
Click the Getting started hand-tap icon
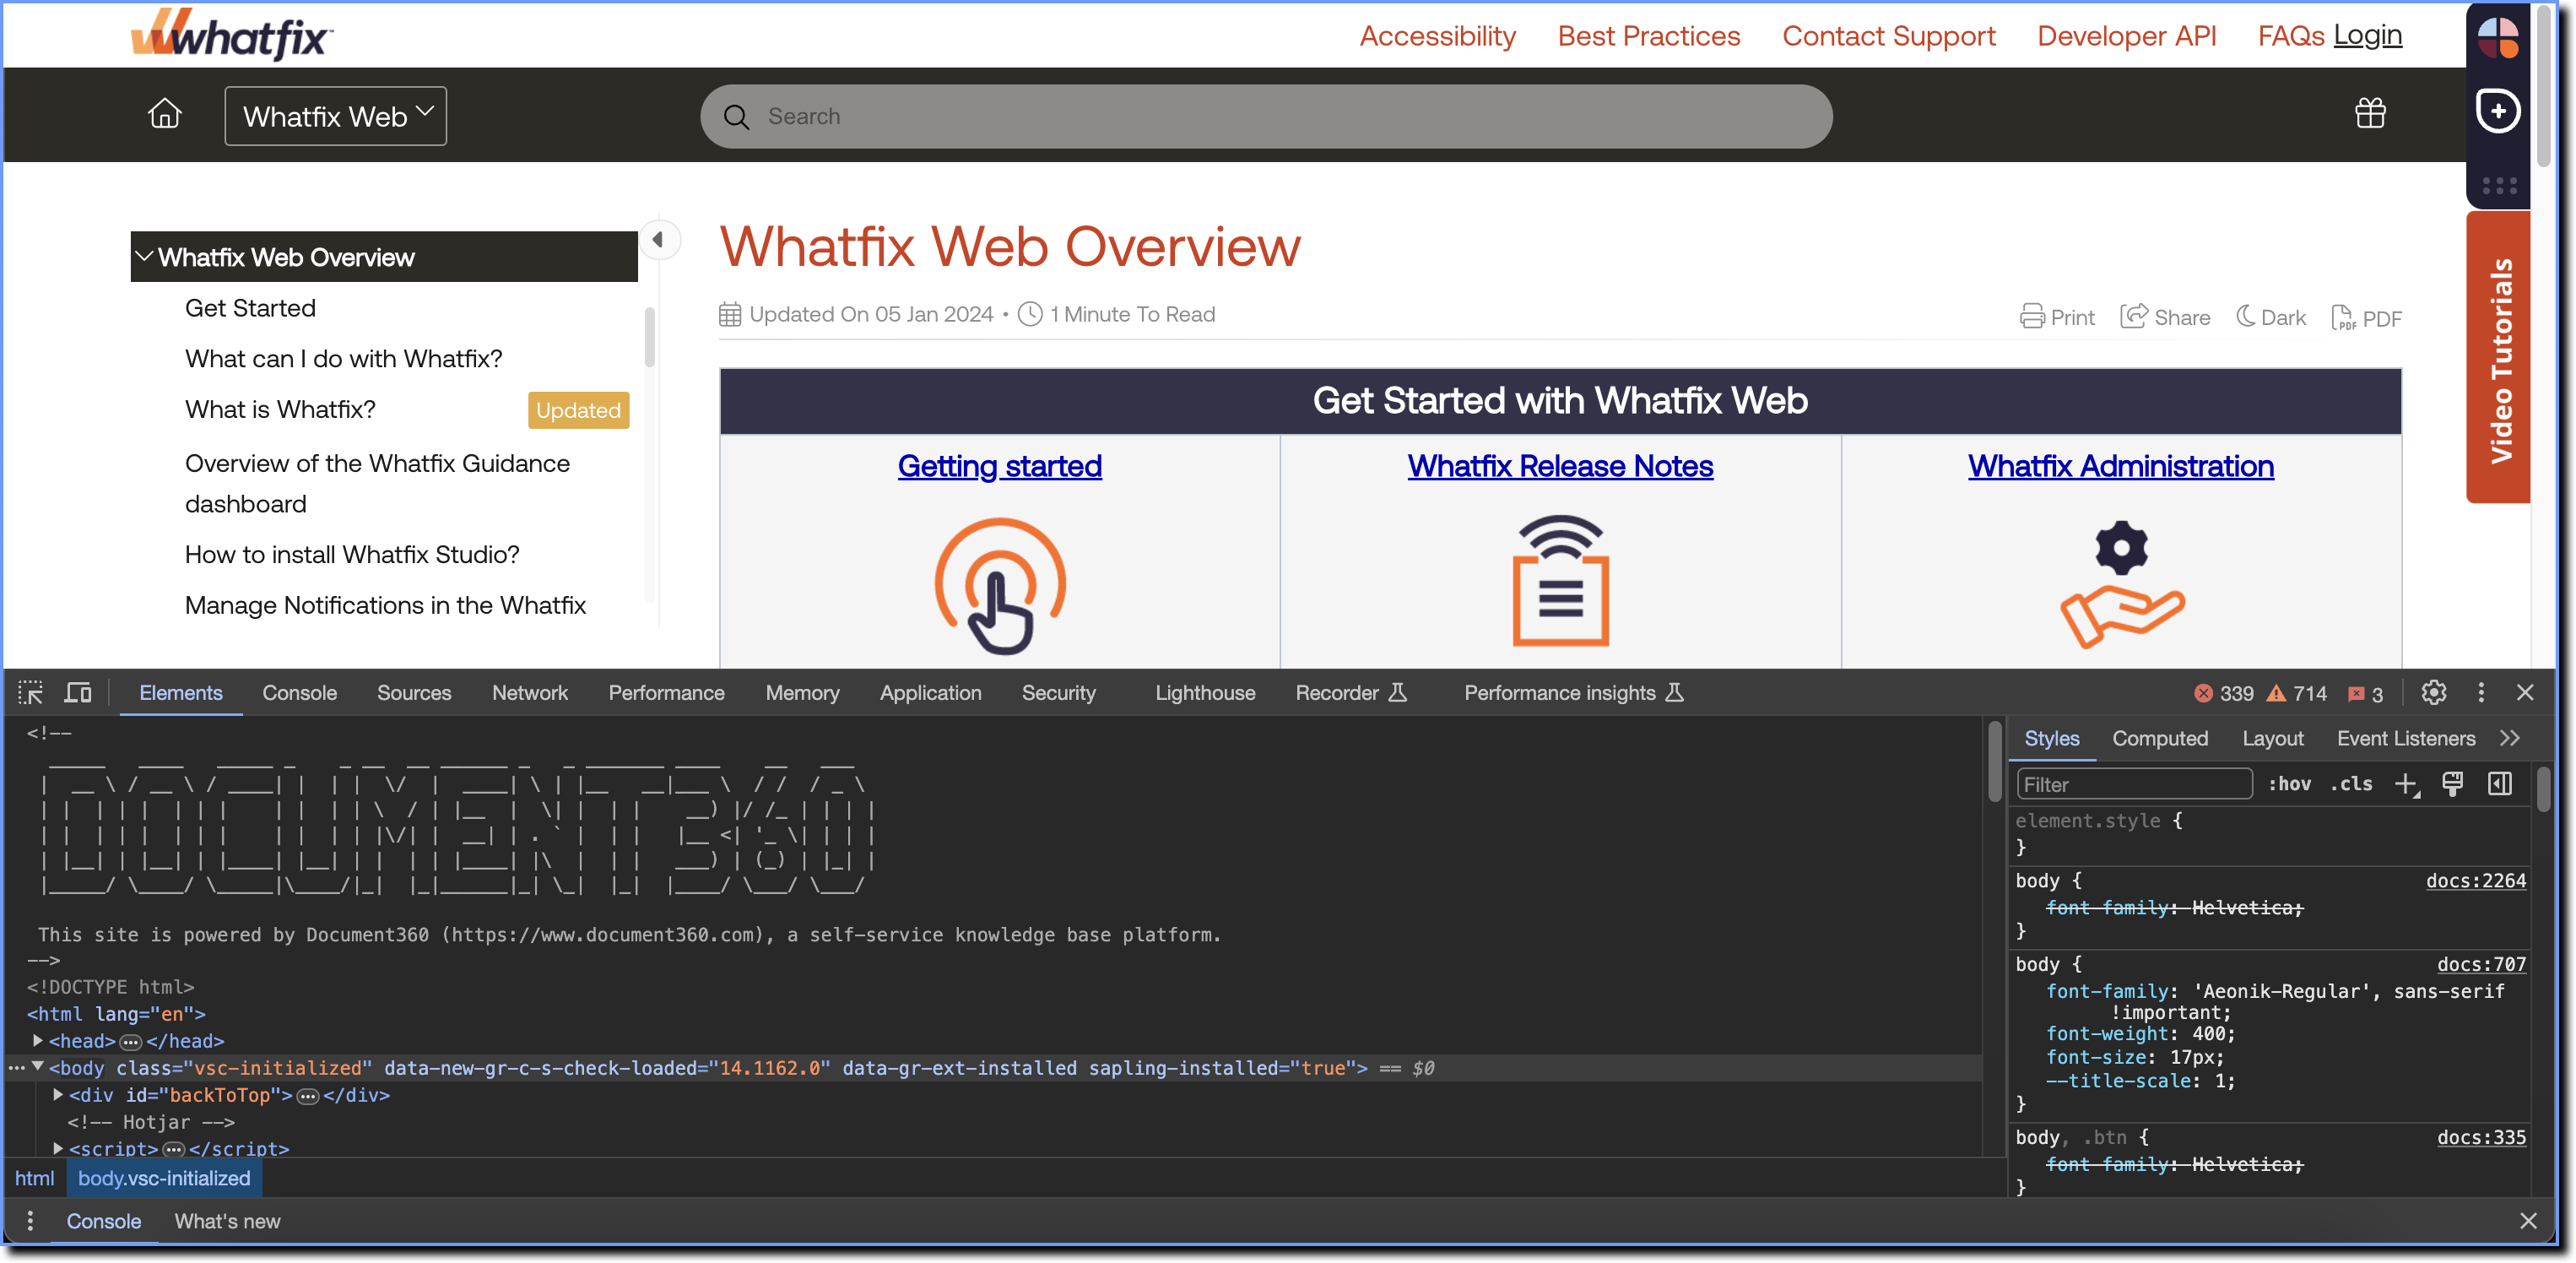(x=1000, y=585)
